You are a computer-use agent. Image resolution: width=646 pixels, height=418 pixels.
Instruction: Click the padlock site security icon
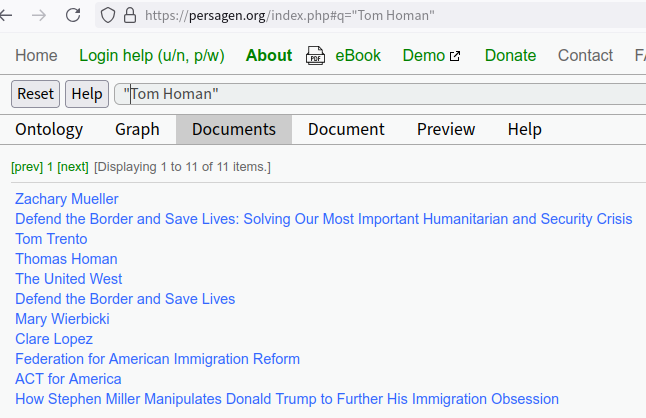(x=130, y=15)
